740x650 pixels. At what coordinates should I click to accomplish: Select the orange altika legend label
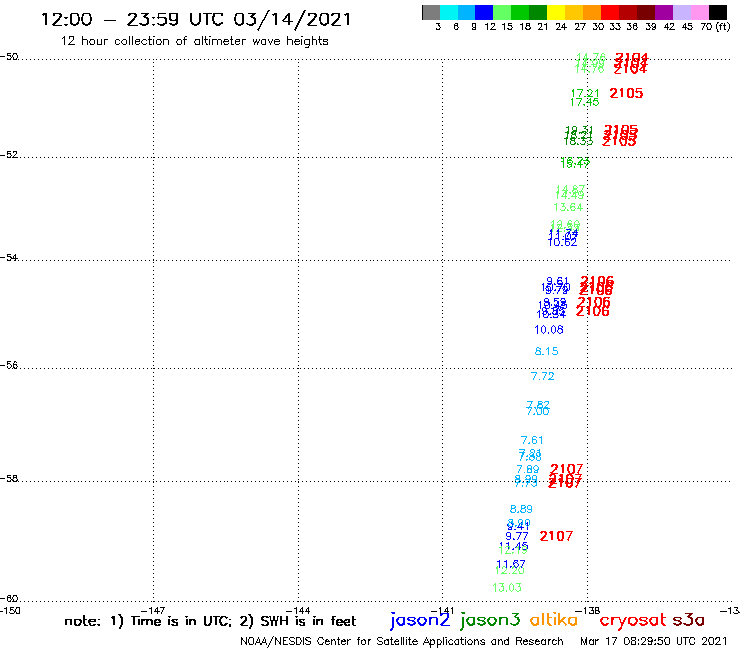tap(554, 620)
